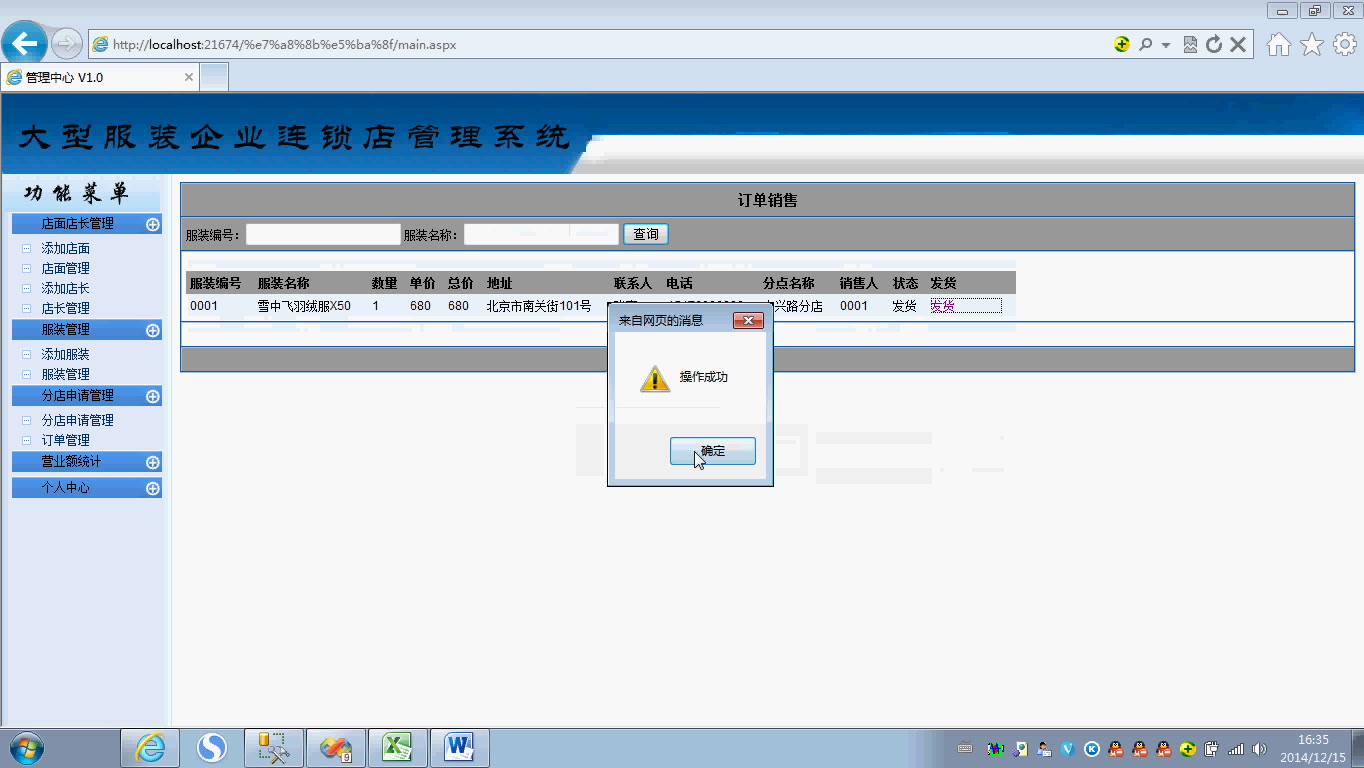Click the compatibility view broken-page icon
The width and height of the screenshot is (1364, 768).
point(1190,44)
